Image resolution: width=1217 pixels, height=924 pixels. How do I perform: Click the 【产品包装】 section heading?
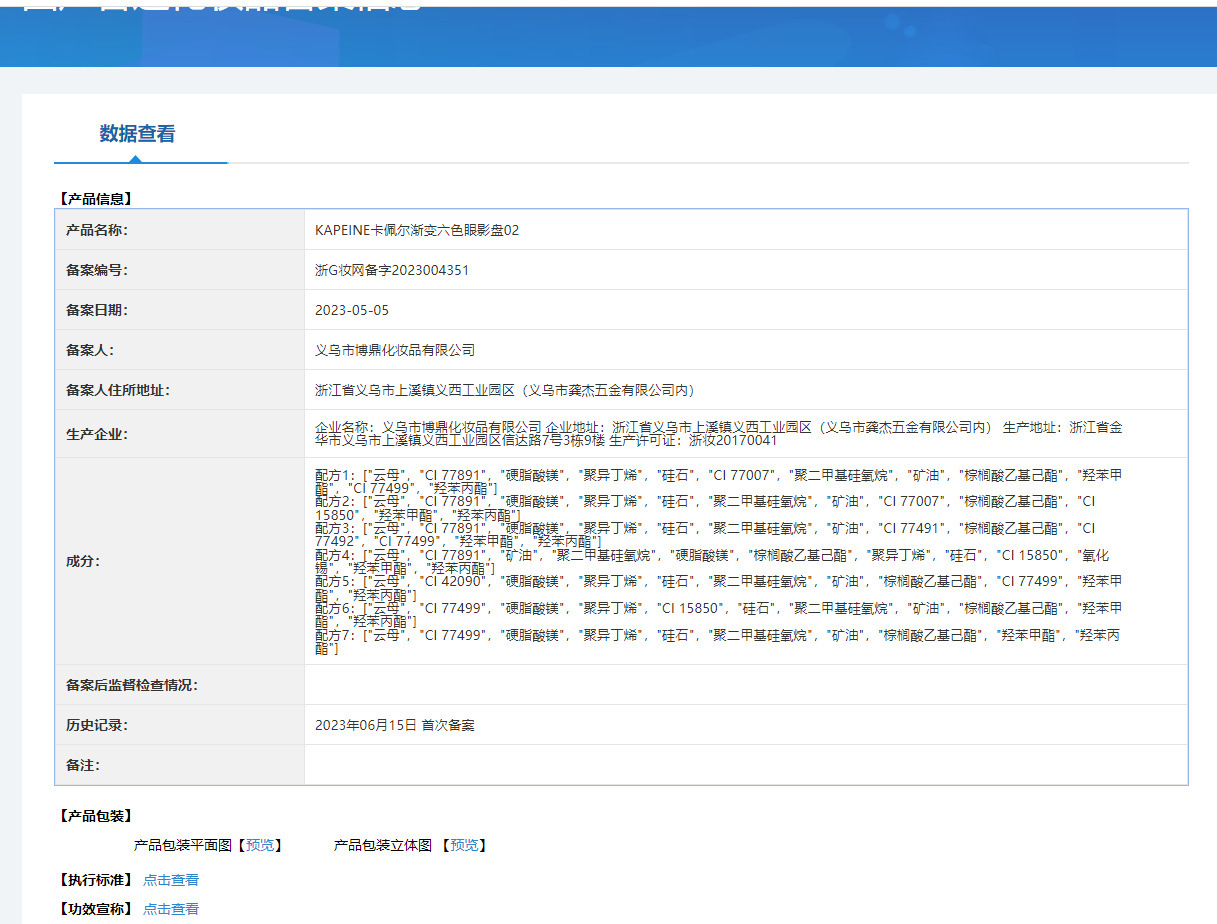pyautogui.click(x=95, y=816)
